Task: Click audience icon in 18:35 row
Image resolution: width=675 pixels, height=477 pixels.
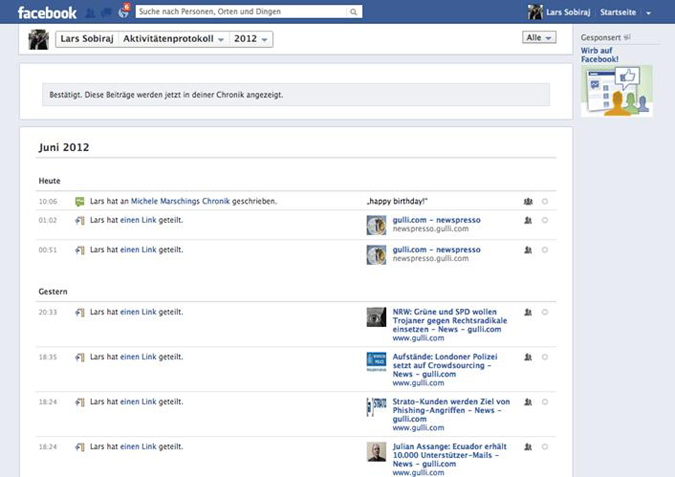Action: pos(528,357)
